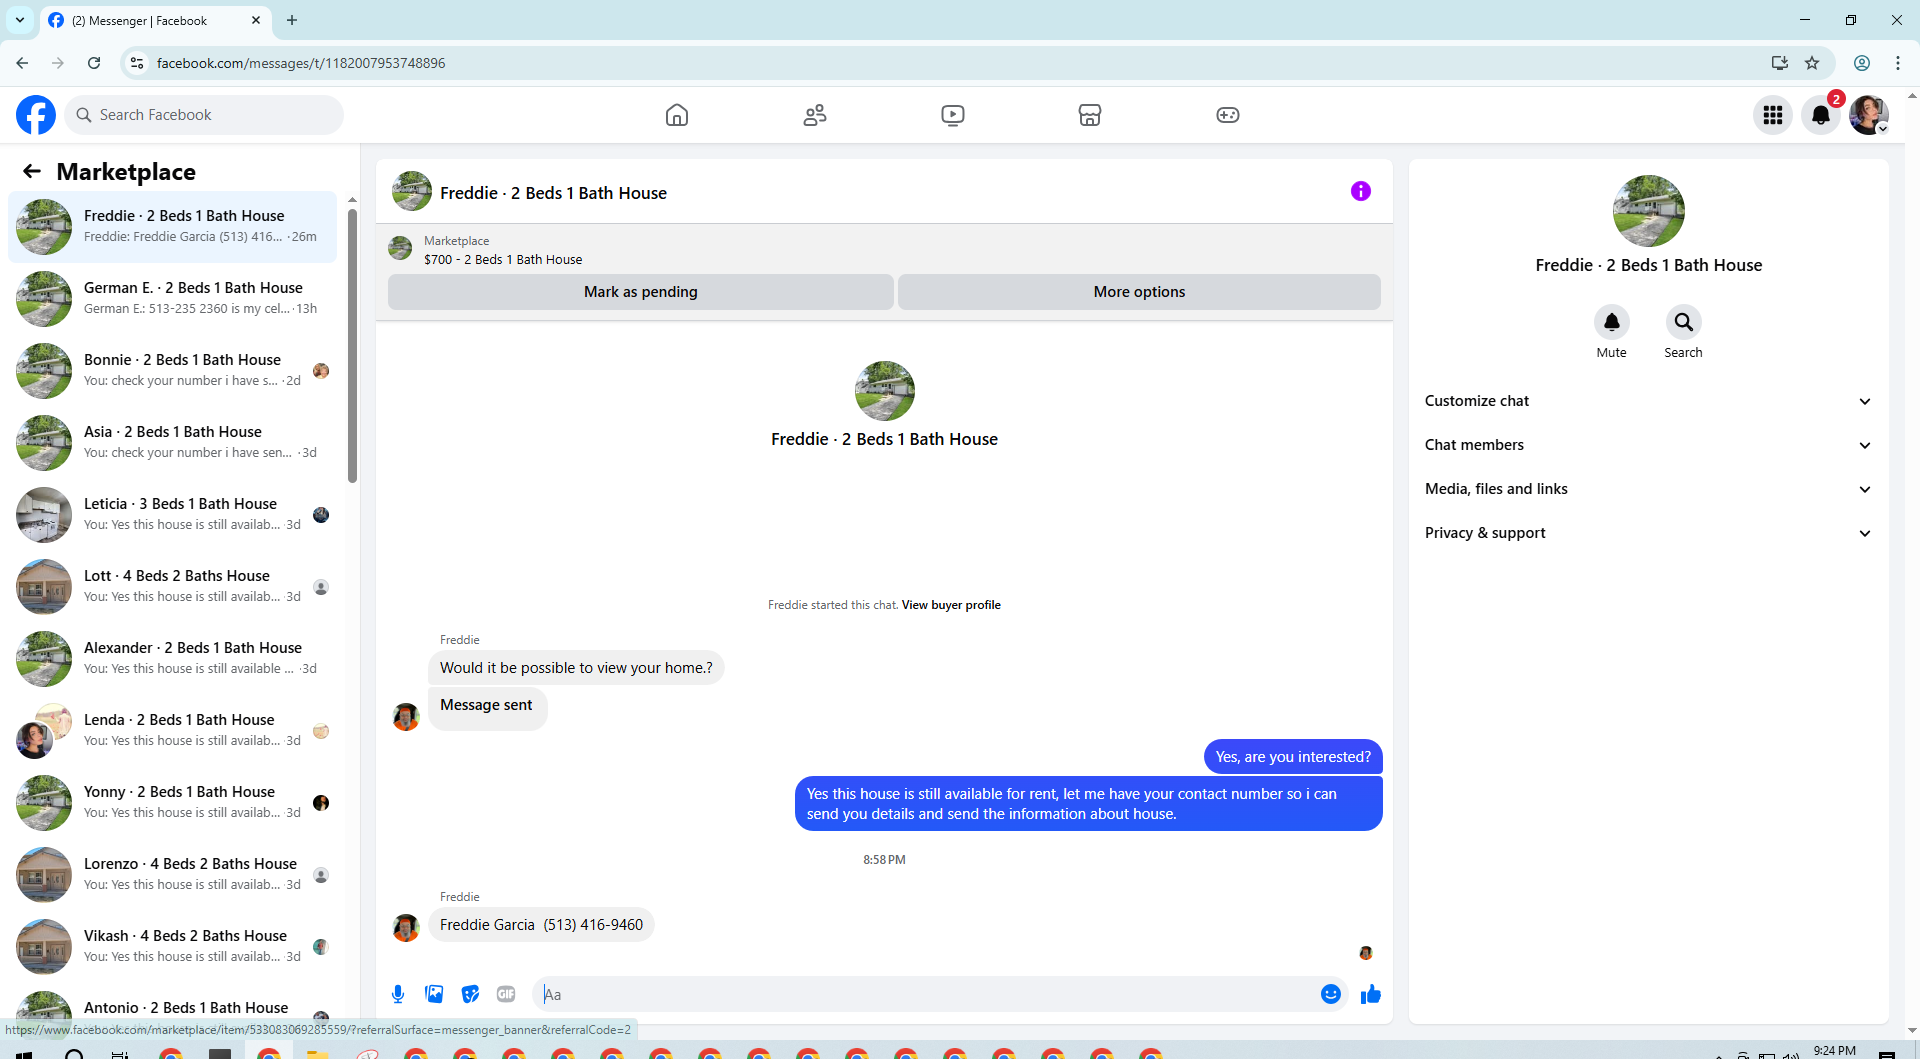Open the $700 - 2 Beds 1 Bath House listing
Screen dimensions: 1920x1059
[503, 259]
